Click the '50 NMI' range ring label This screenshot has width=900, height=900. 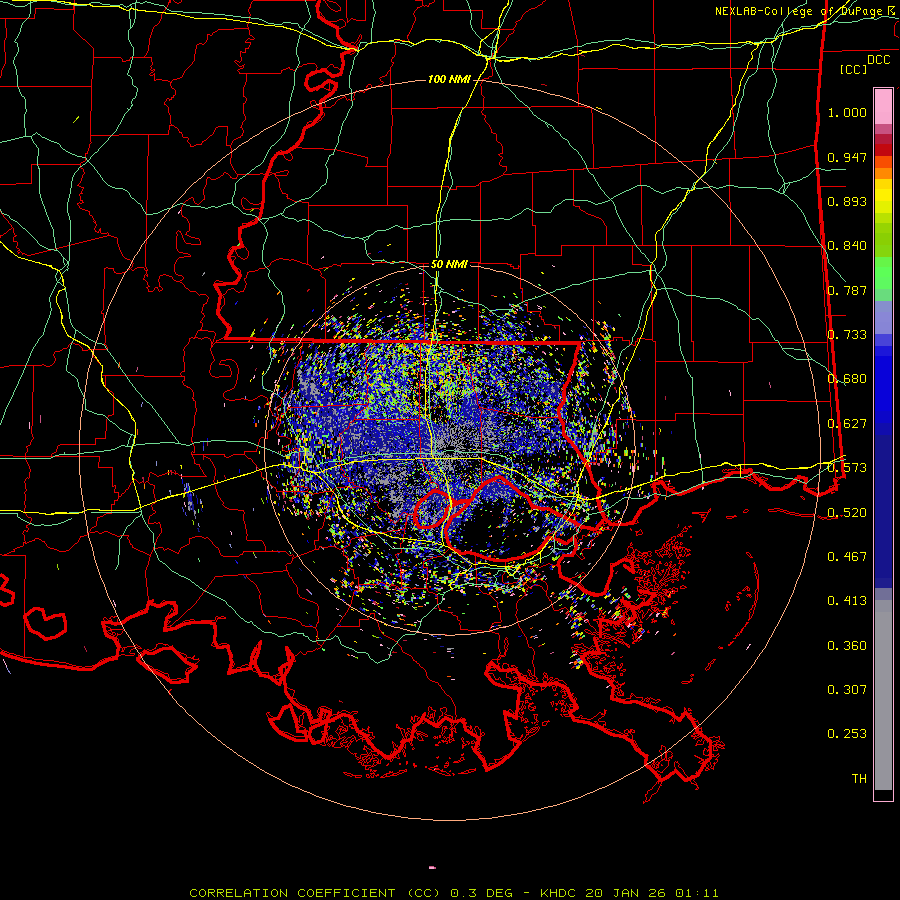(x=449, y=264)
